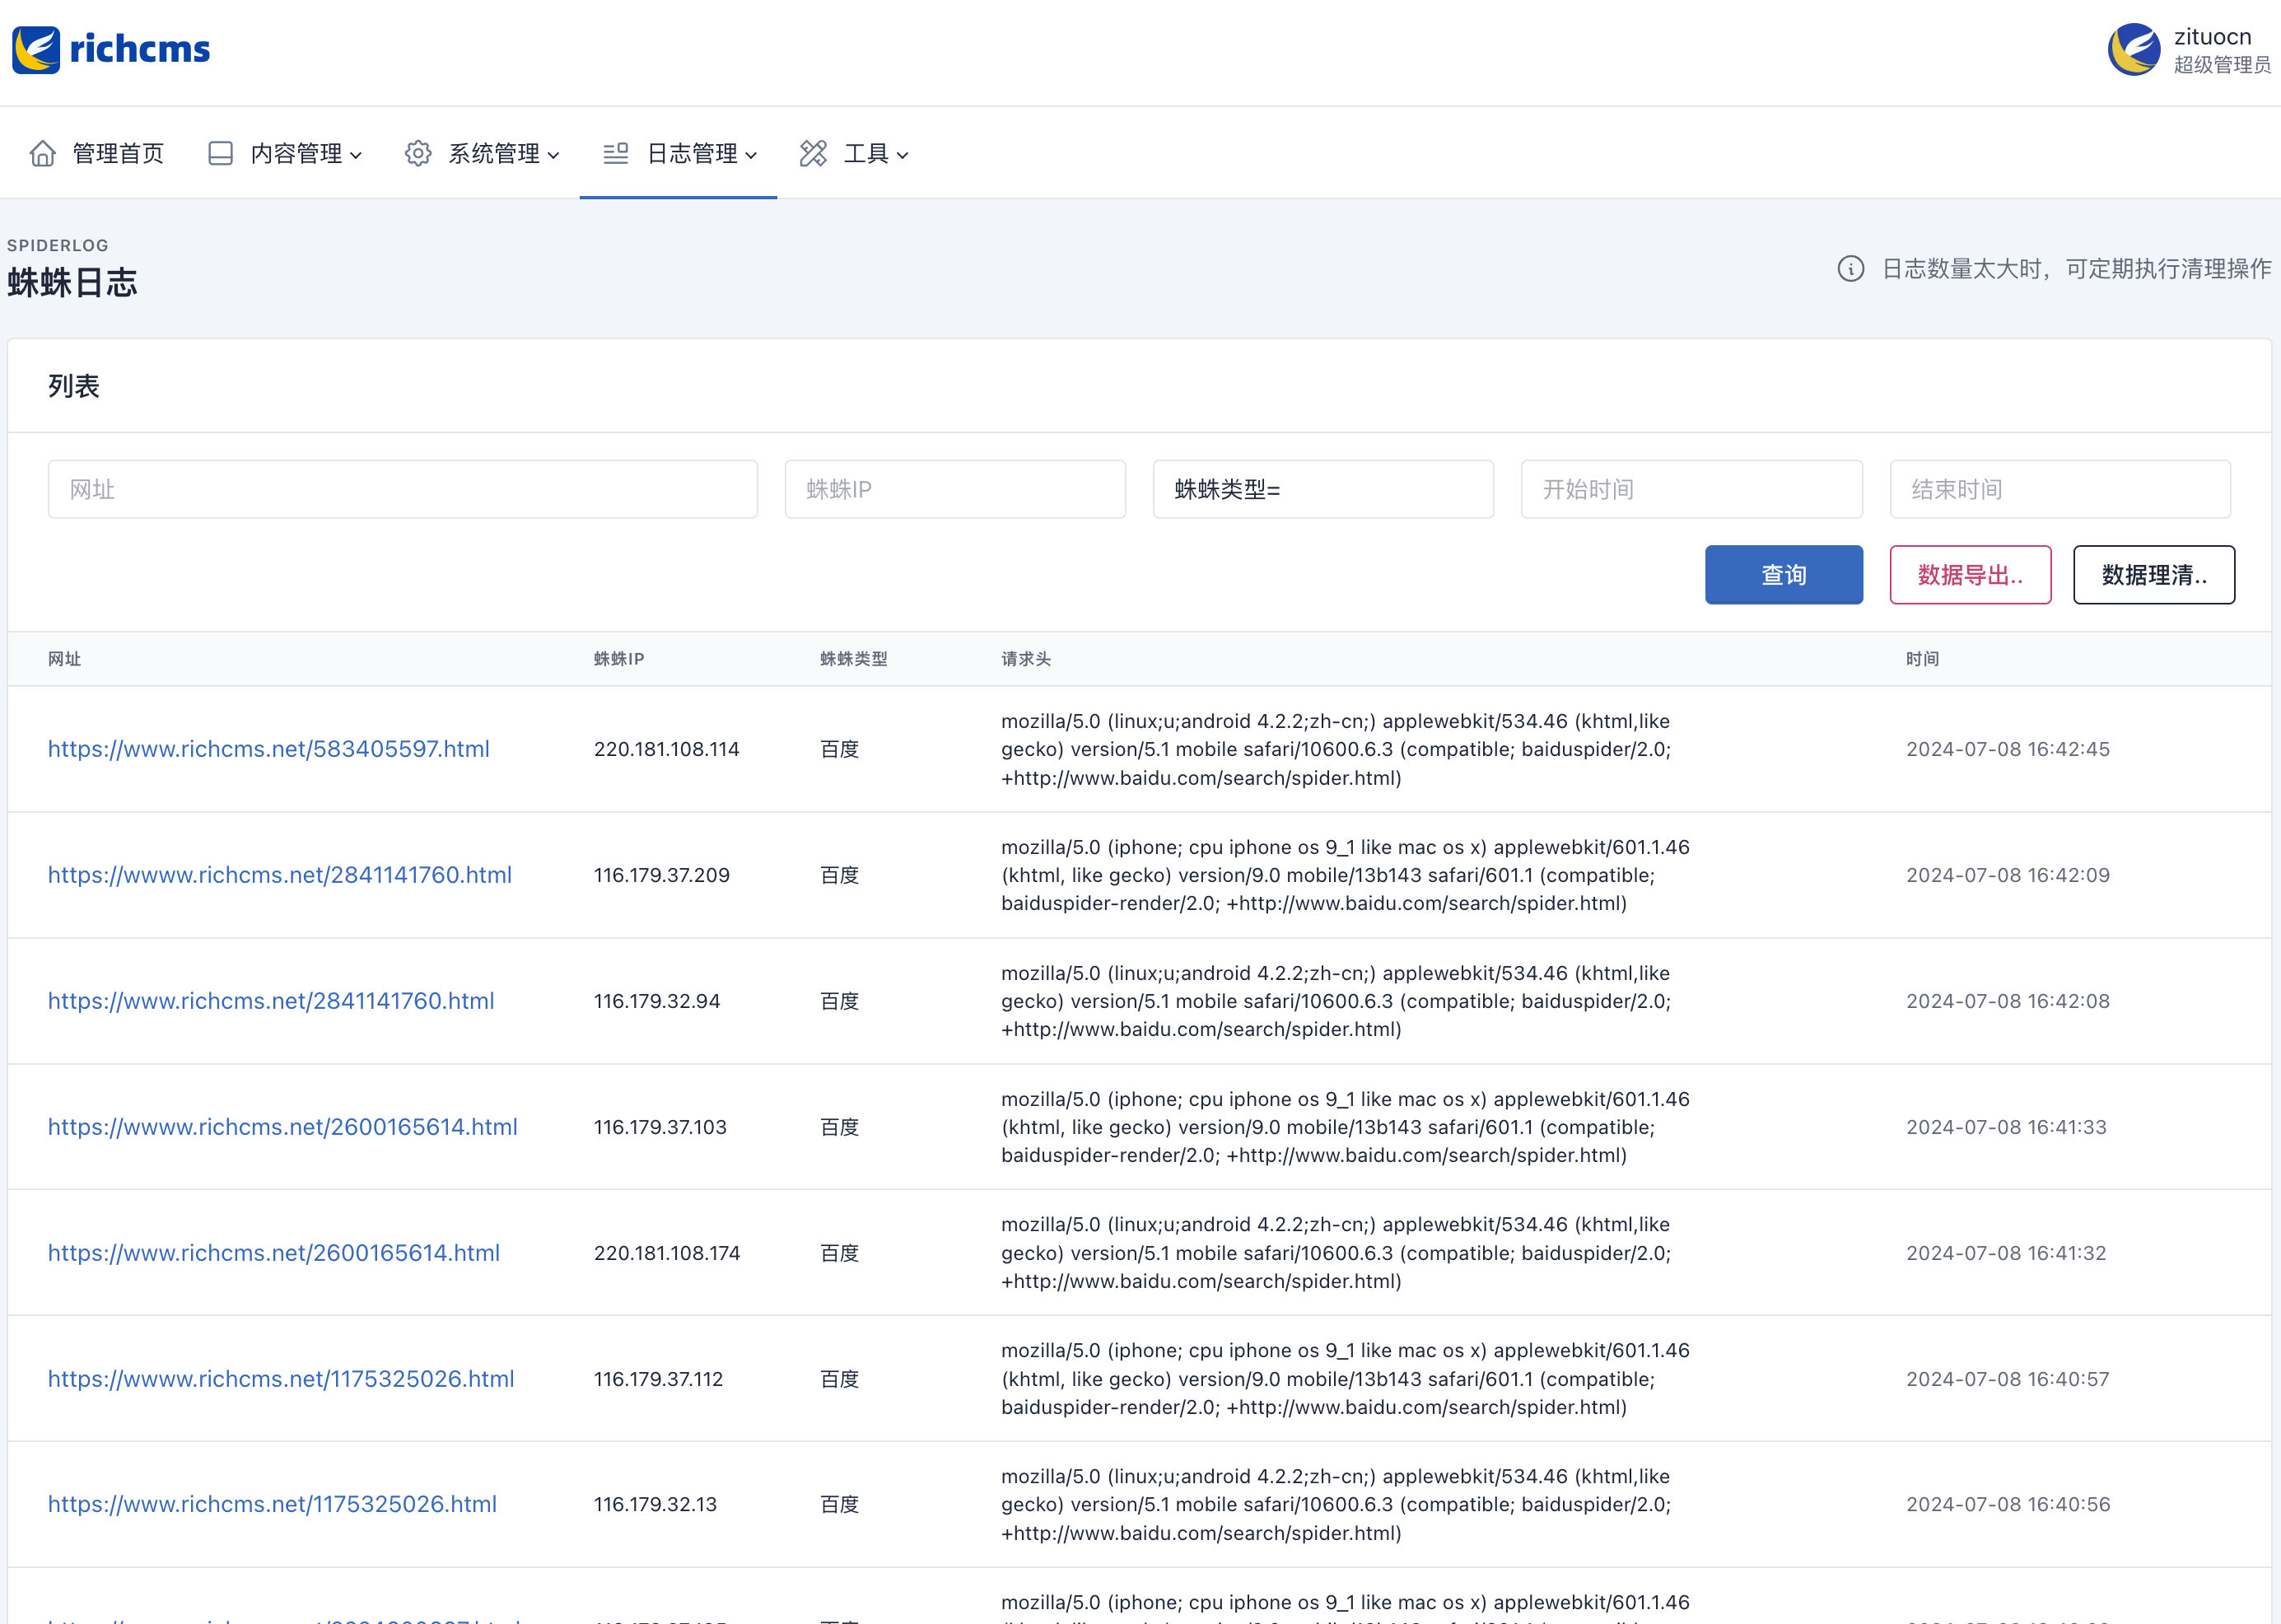Viewport: 2281px width, 1624px height.
Task: Select IP cell 220.181.108.174
Action: tap(667, 1253)
